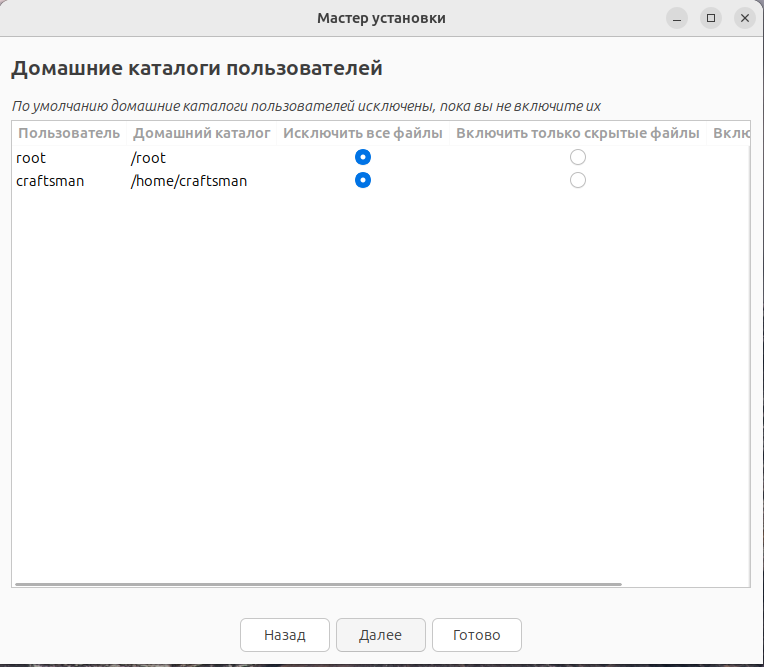Enable 'Include only hidden files' for root
The width and height of the screenshot is (764, 667).
[578, 157]
